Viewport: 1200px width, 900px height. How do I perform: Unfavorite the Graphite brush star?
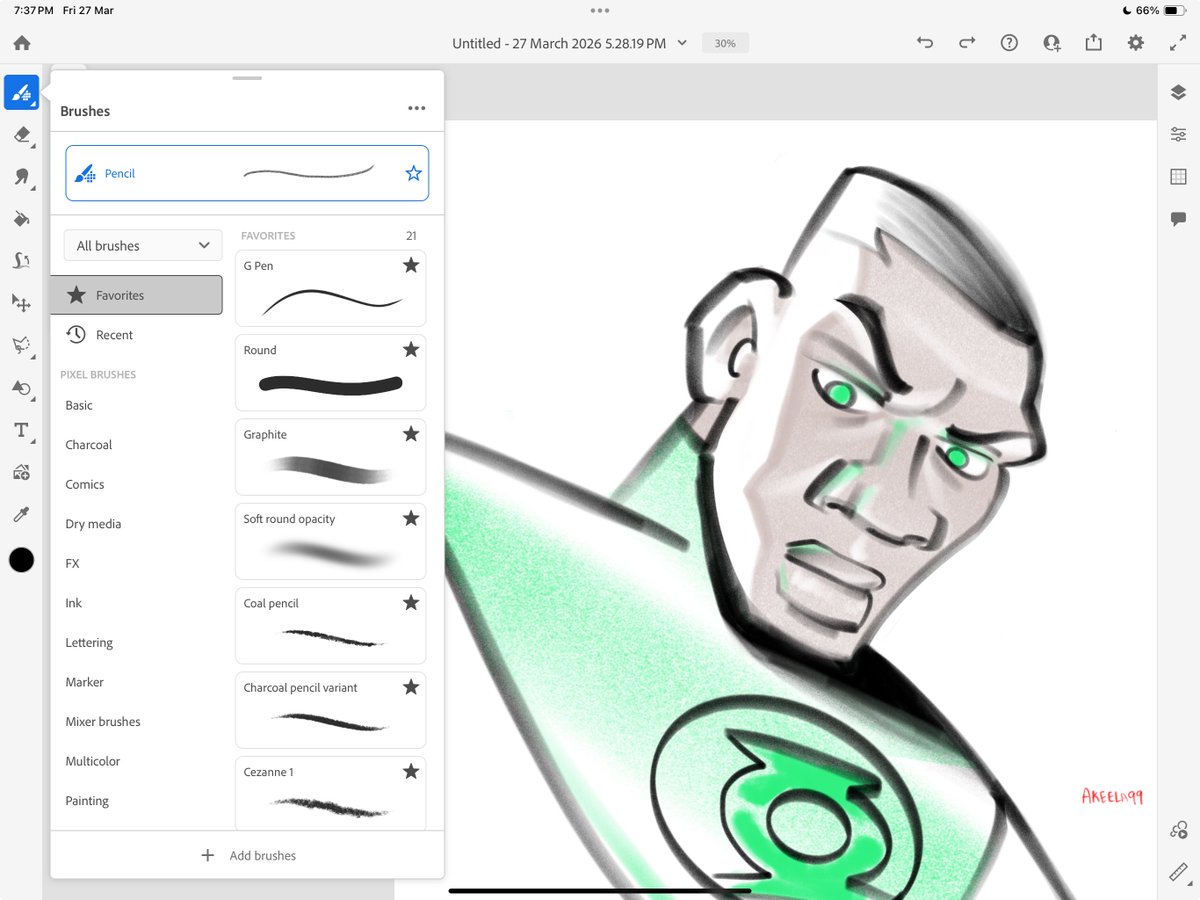point(410,434)
